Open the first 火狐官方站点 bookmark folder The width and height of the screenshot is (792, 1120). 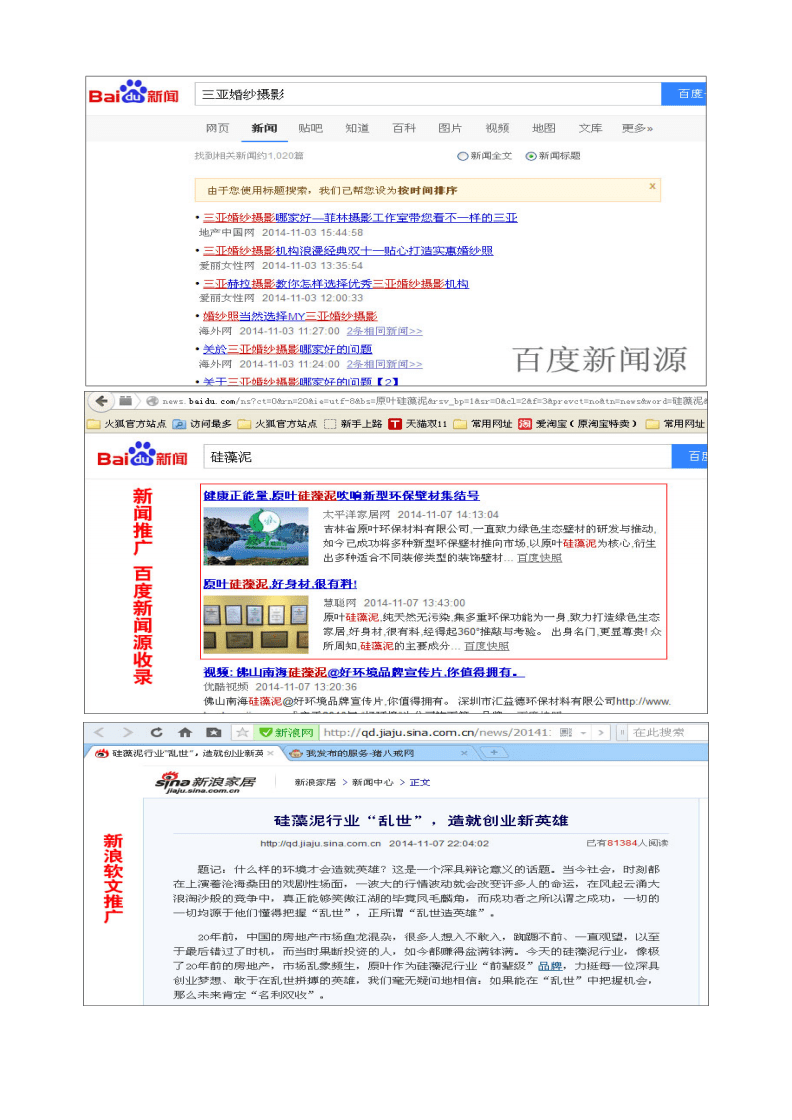[127, 424]
